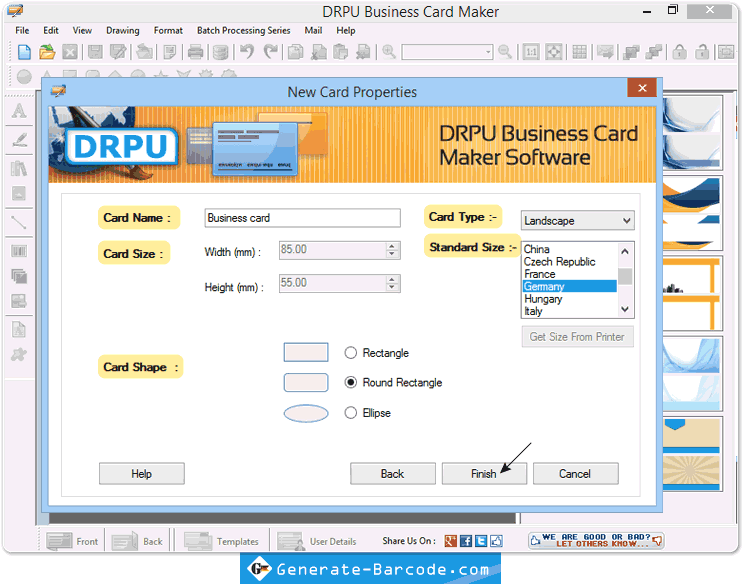Screen dimensions: 744x584
Task: Select the Line drawing tool in left sidebar
Action: pyautogui.click(x=19, y=222)
